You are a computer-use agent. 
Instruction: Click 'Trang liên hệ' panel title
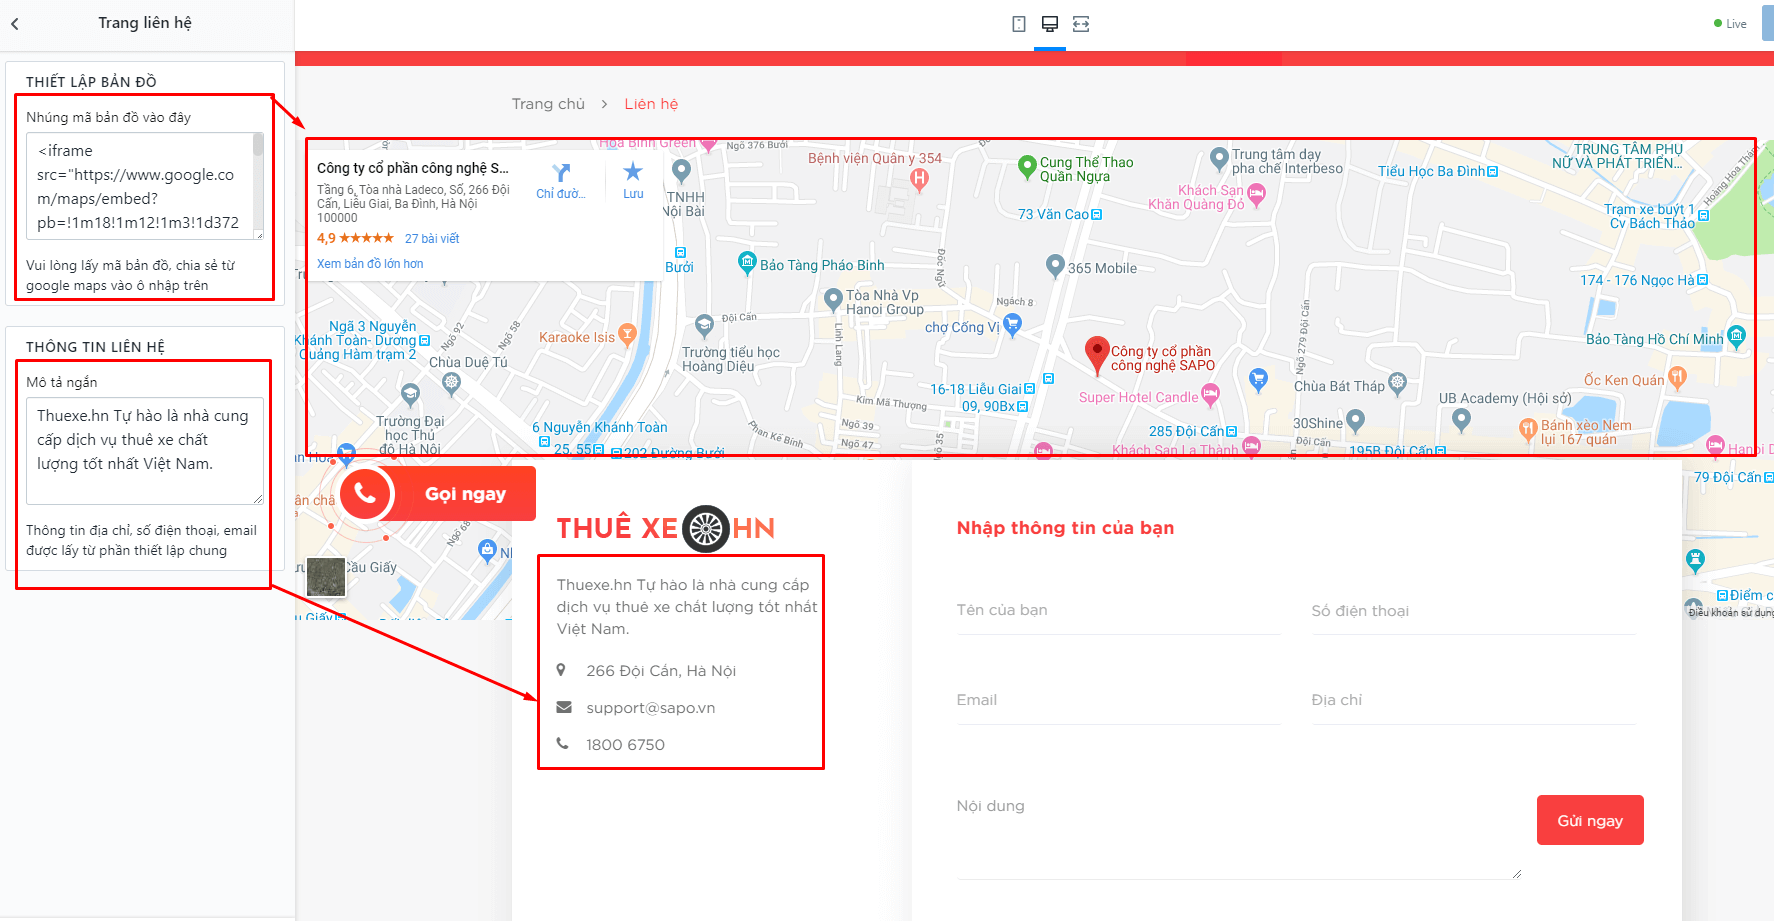[x=145, y=23]
